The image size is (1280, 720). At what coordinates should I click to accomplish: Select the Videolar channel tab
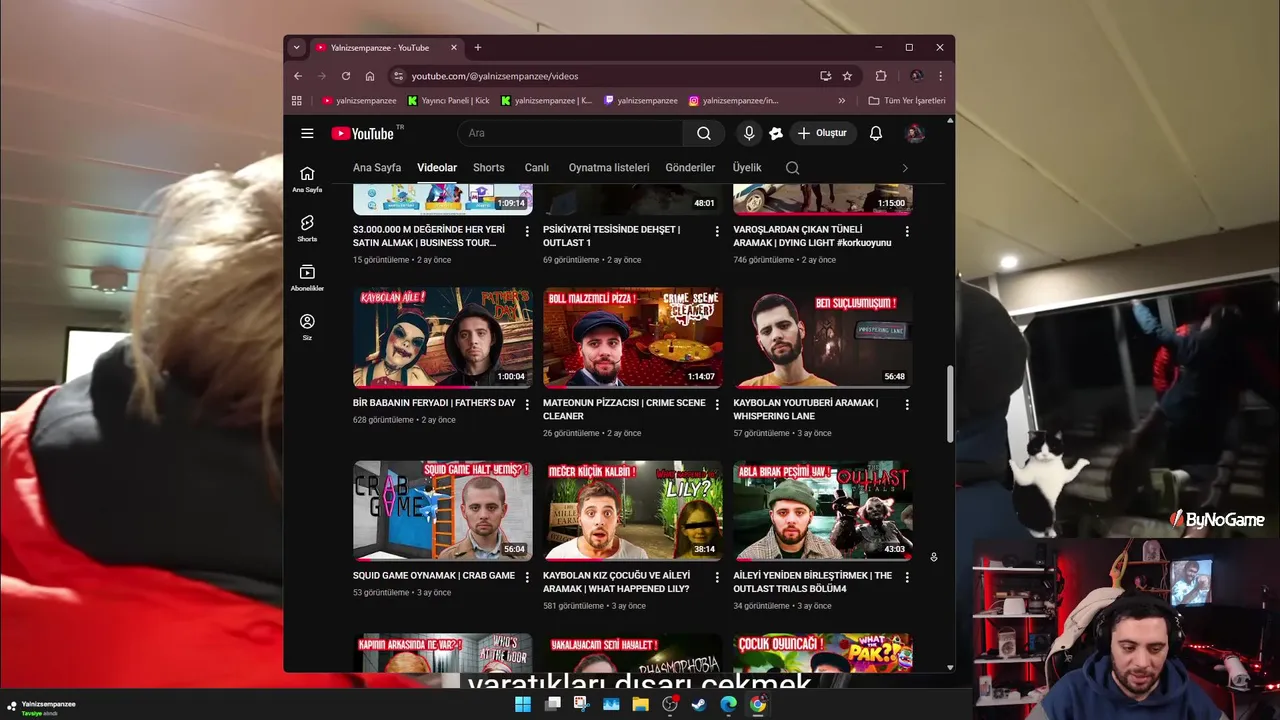click(x=437, y=168)
